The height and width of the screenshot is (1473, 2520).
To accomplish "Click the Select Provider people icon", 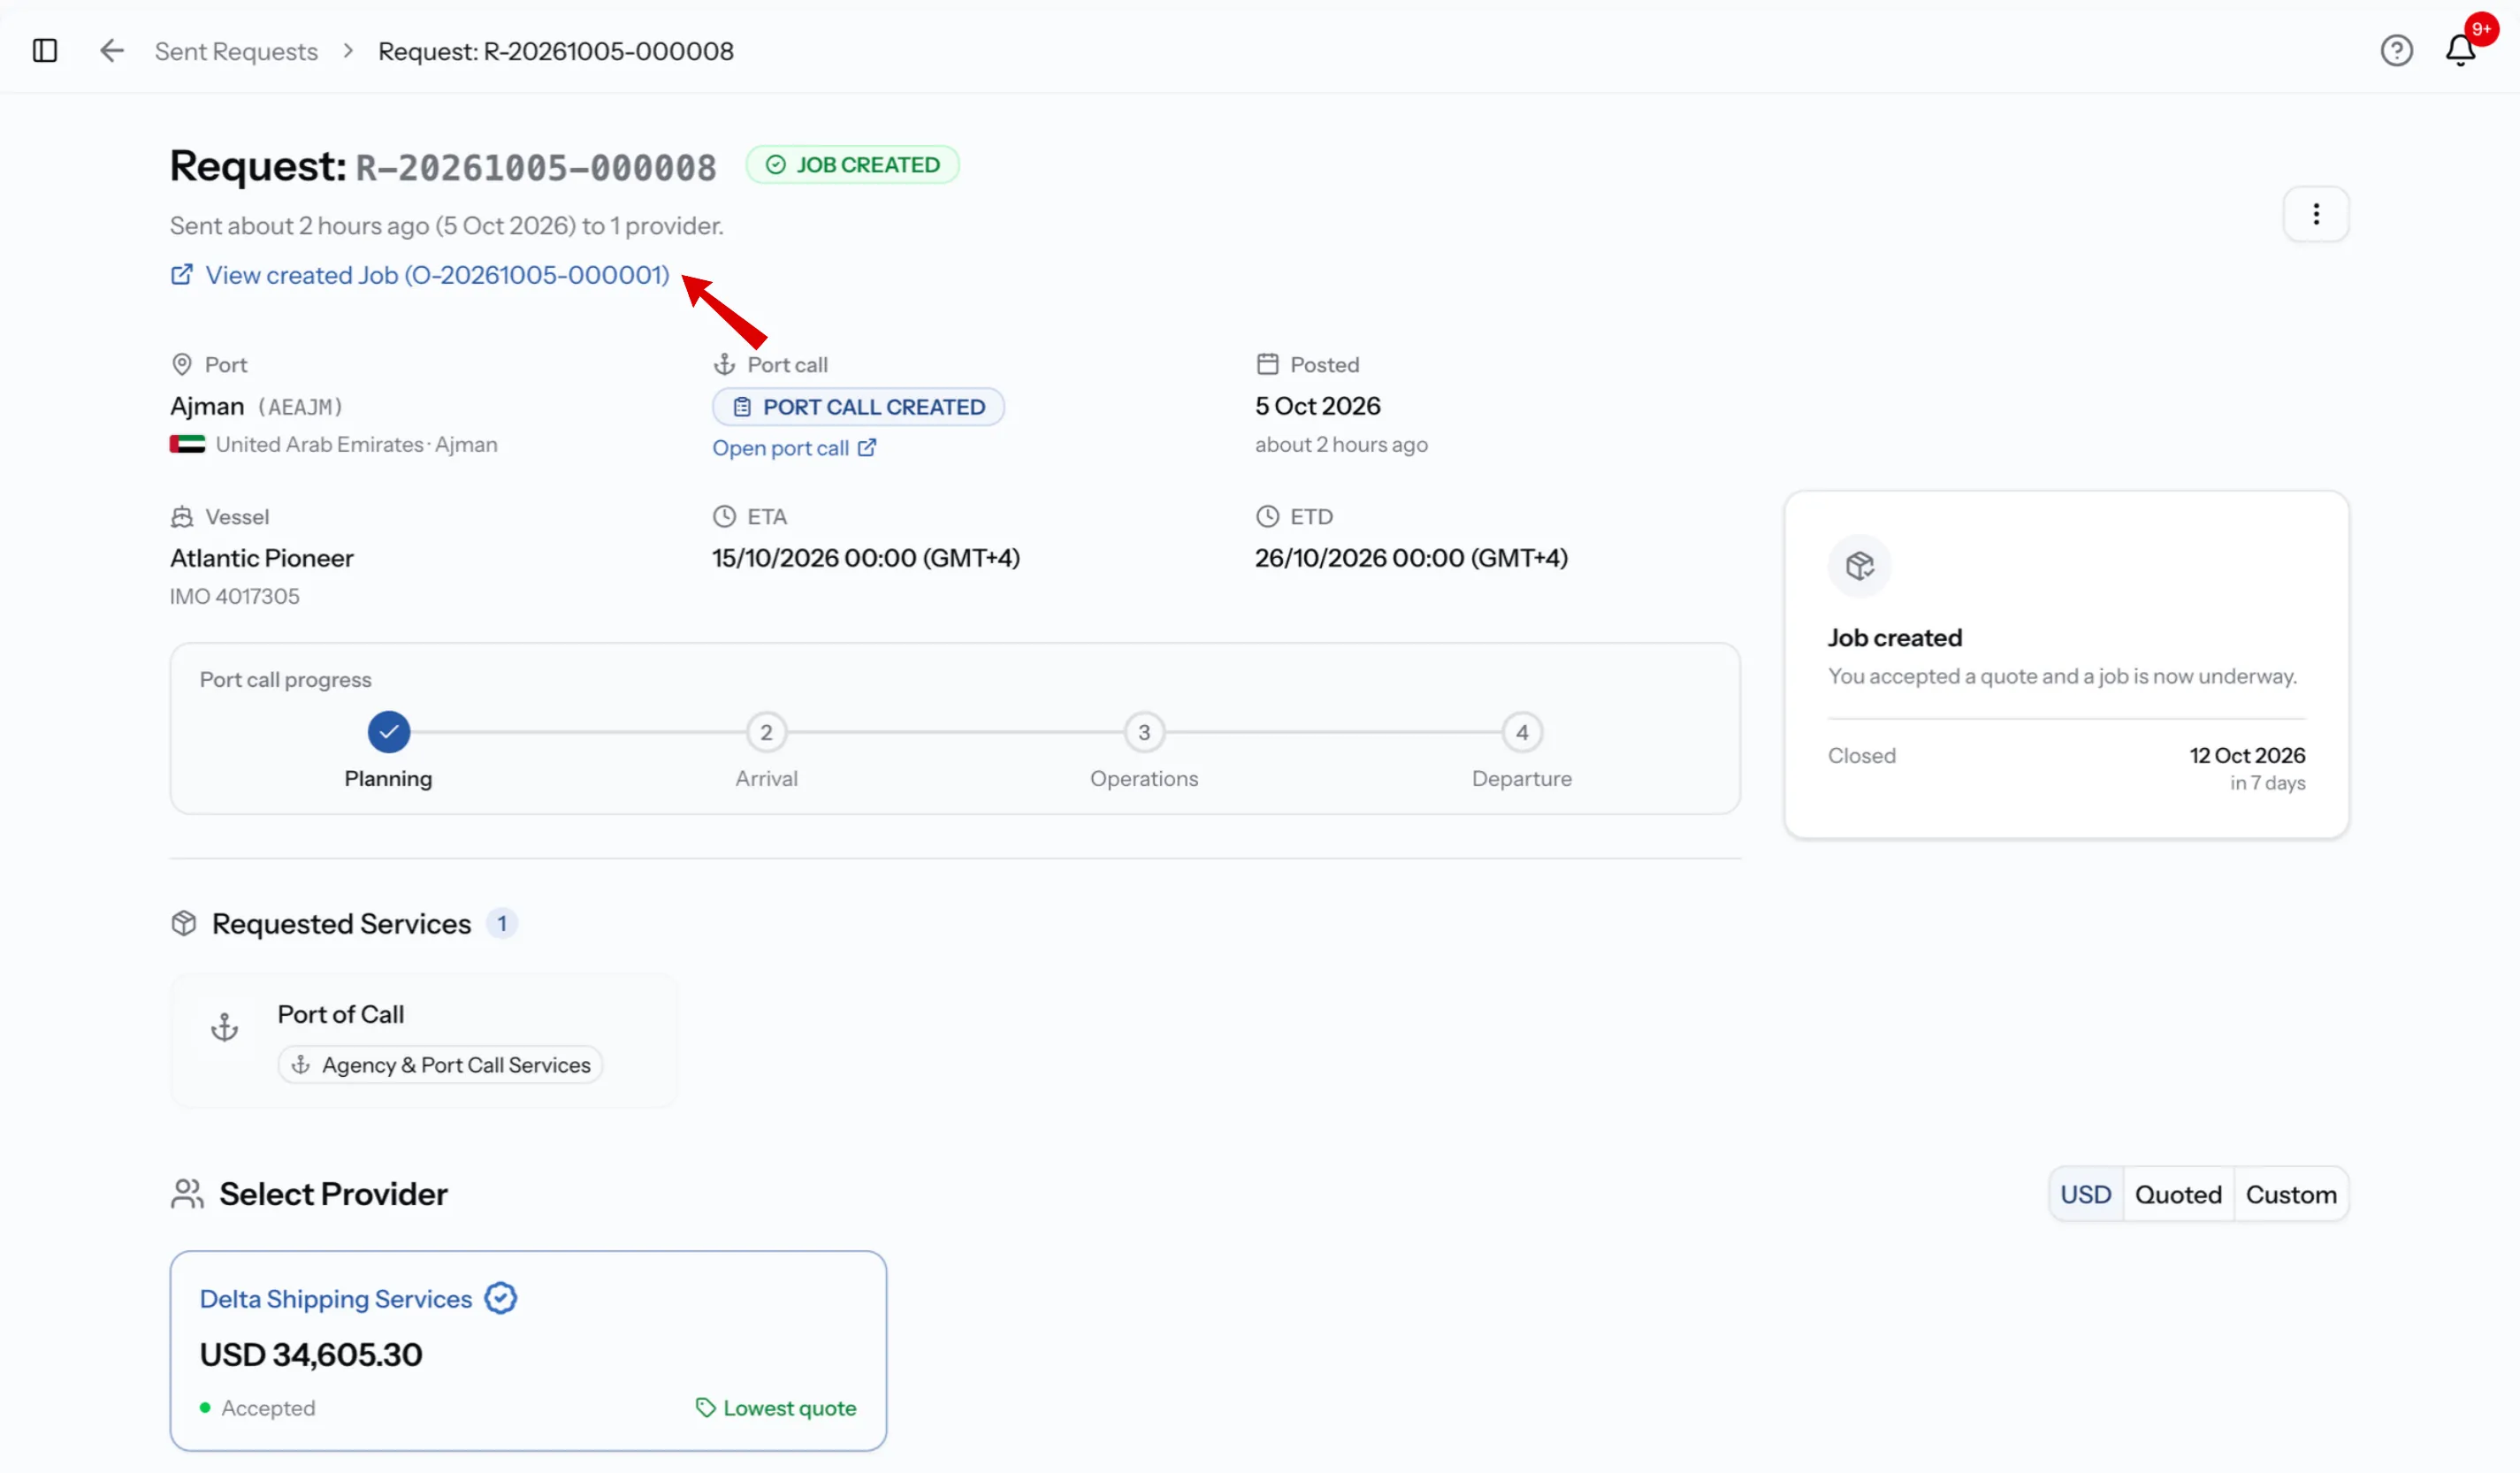I will point(187,1194).
